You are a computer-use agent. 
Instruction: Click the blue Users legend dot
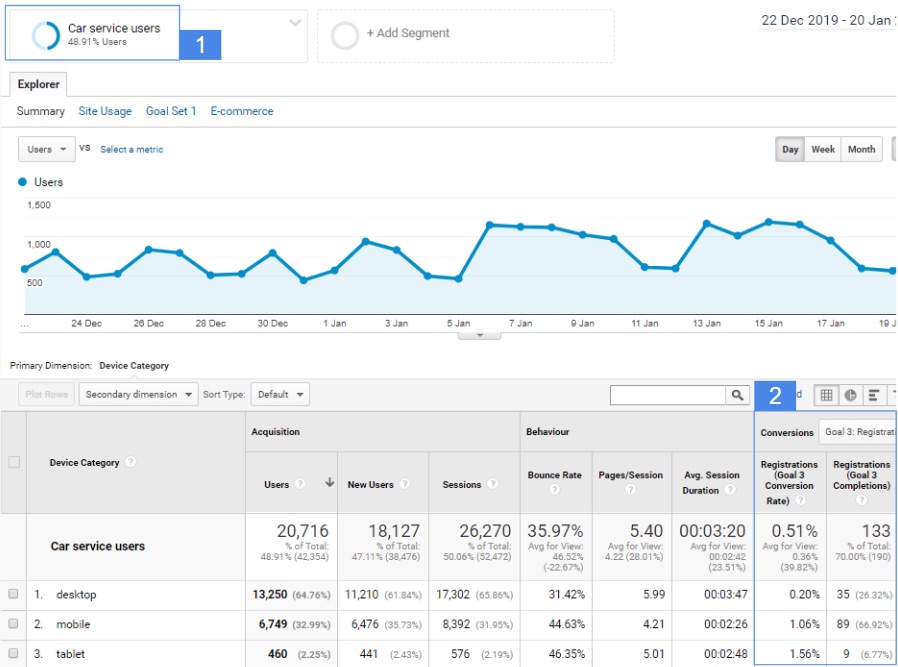click(22, 182)
